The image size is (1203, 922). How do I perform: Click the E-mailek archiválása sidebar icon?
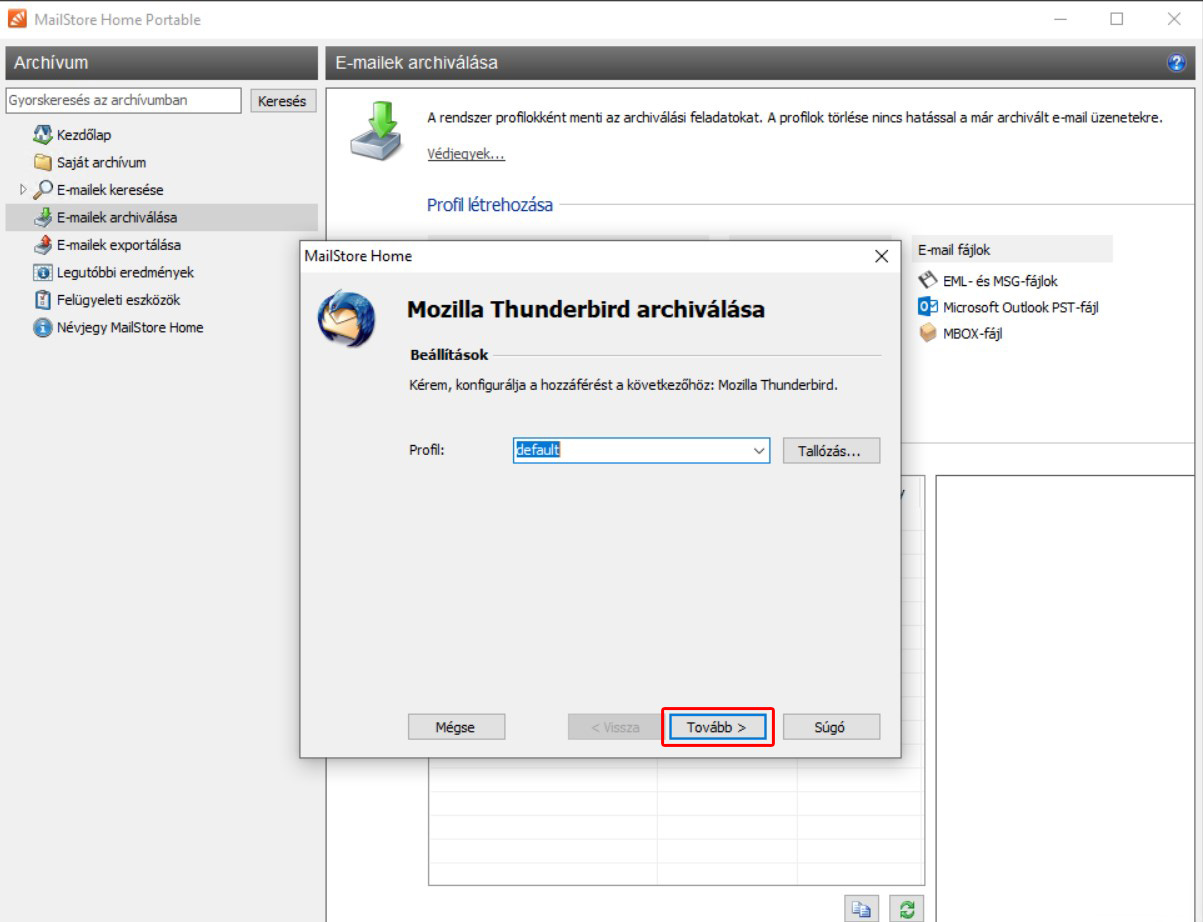(42, 217)
